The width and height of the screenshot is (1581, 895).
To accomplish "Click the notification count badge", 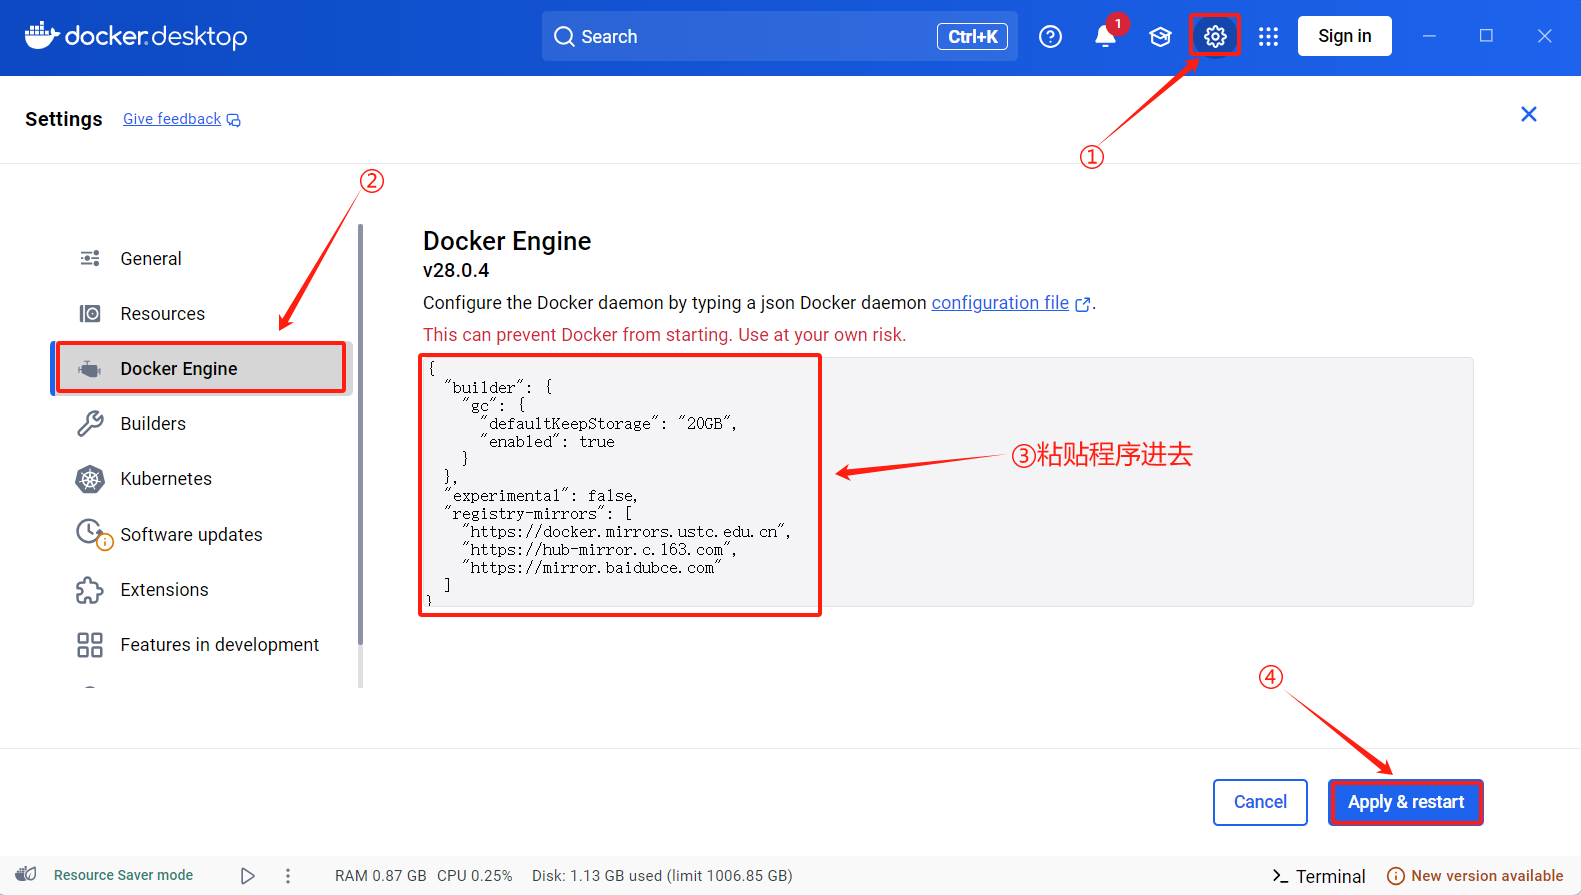I will point(1118,23).
